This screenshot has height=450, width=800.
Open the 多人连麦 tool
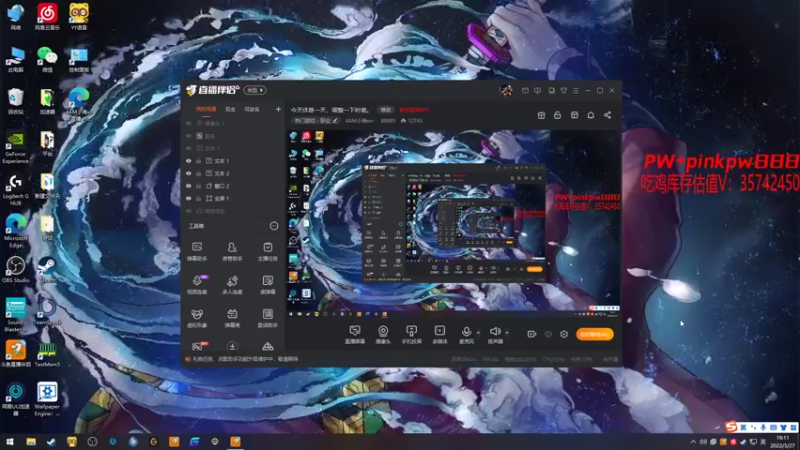tap(232, 285)
